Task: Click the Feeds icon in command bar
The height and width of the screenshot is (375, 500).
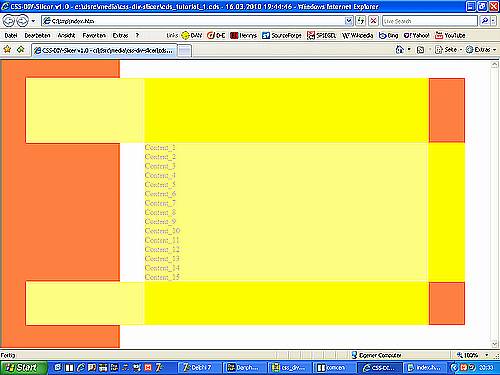Action: click(421, 50)
